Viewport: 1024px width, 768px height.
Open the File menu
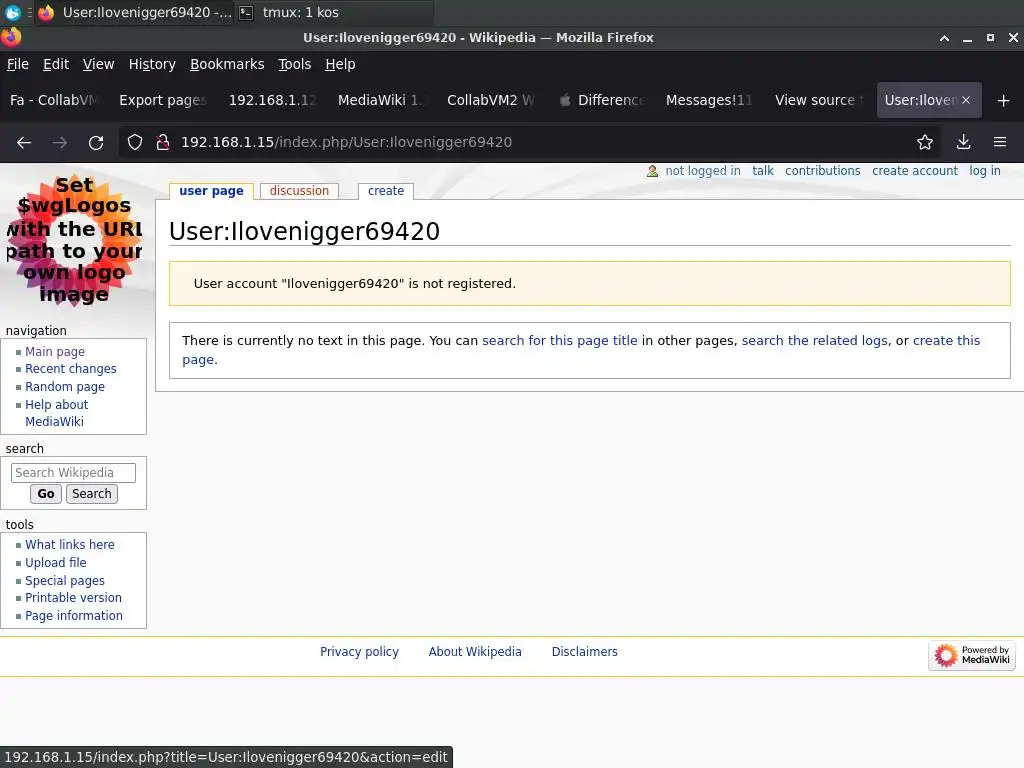(x=18, y=64)
